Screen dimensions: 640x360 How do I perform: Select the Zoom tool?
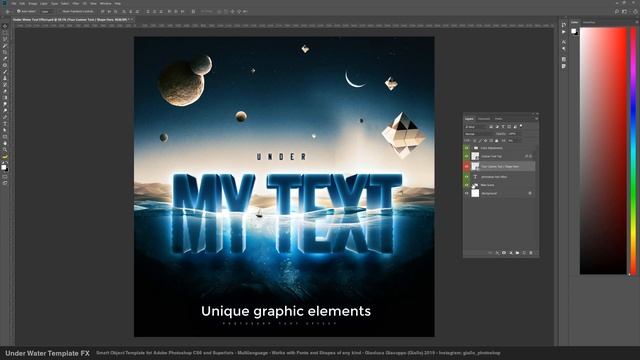5,150
